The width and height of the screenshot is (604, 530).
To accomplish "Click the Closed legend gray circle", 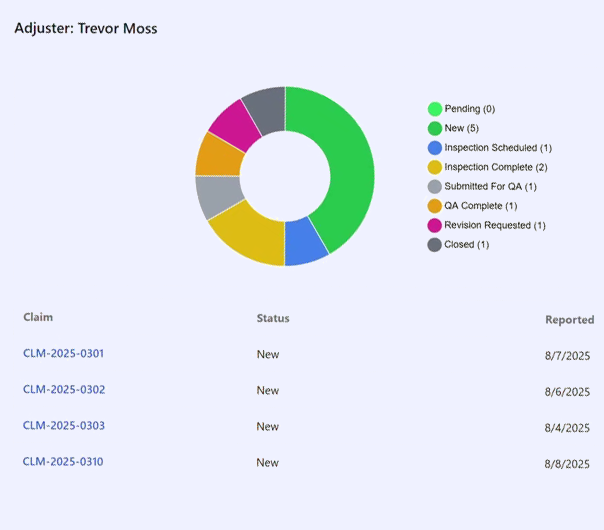I will coord(434,244).
